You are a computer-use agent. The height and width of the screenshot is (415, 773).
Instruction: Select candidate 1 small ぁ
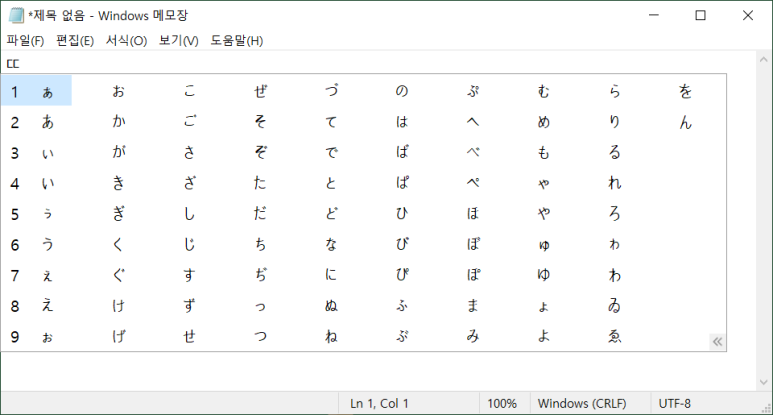click(x=36, y=91)
